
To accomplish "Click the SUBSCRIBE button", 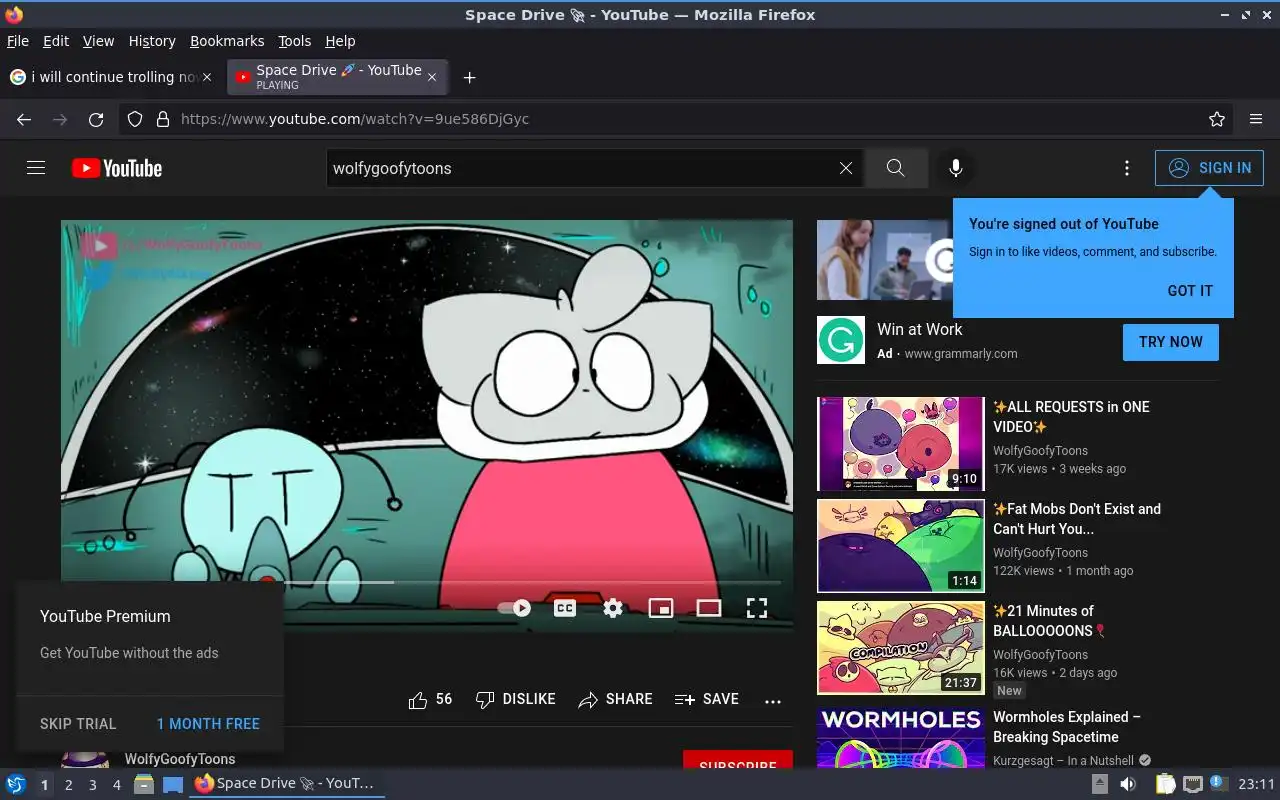I will [x=738, y=760].
